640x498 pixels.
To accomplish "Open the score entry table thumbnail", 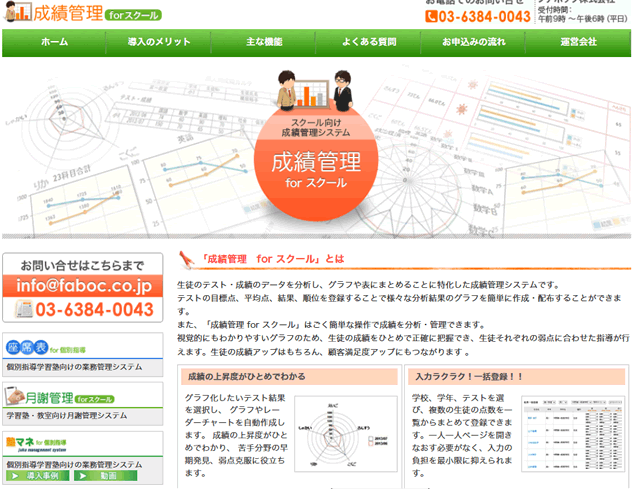I will pos(573,434).
